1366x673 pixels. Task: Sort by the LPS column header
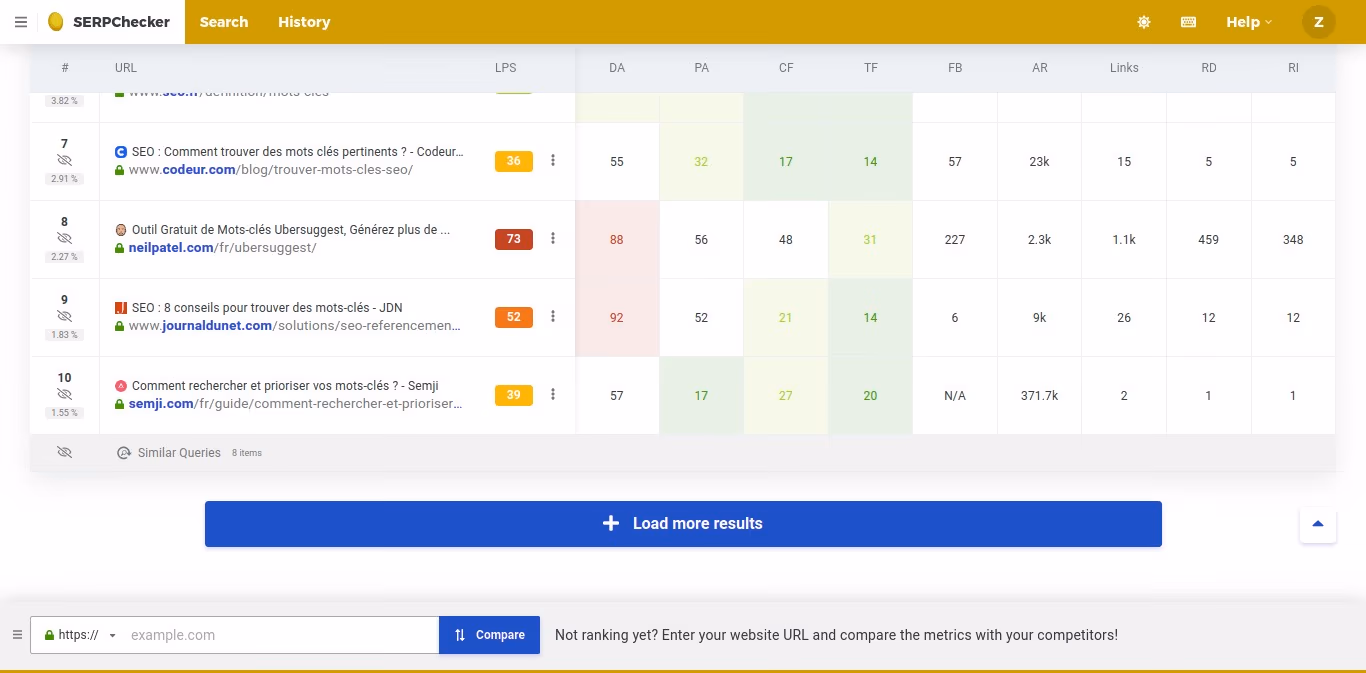click(x=506, y=68)
